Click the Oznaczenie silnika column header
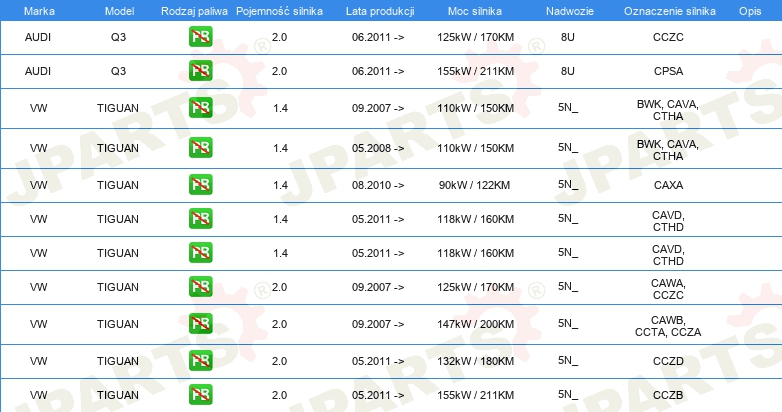The height and width of the screenshot is (412, 782). coord(670,11)
